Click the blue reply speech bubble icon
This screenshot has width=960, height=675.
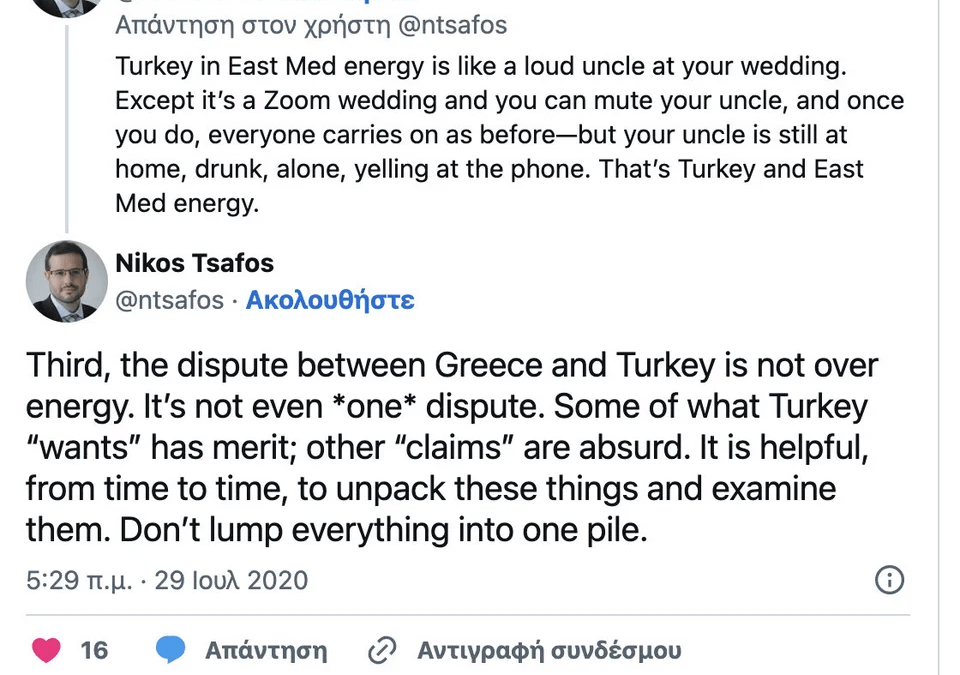point(171,651)
